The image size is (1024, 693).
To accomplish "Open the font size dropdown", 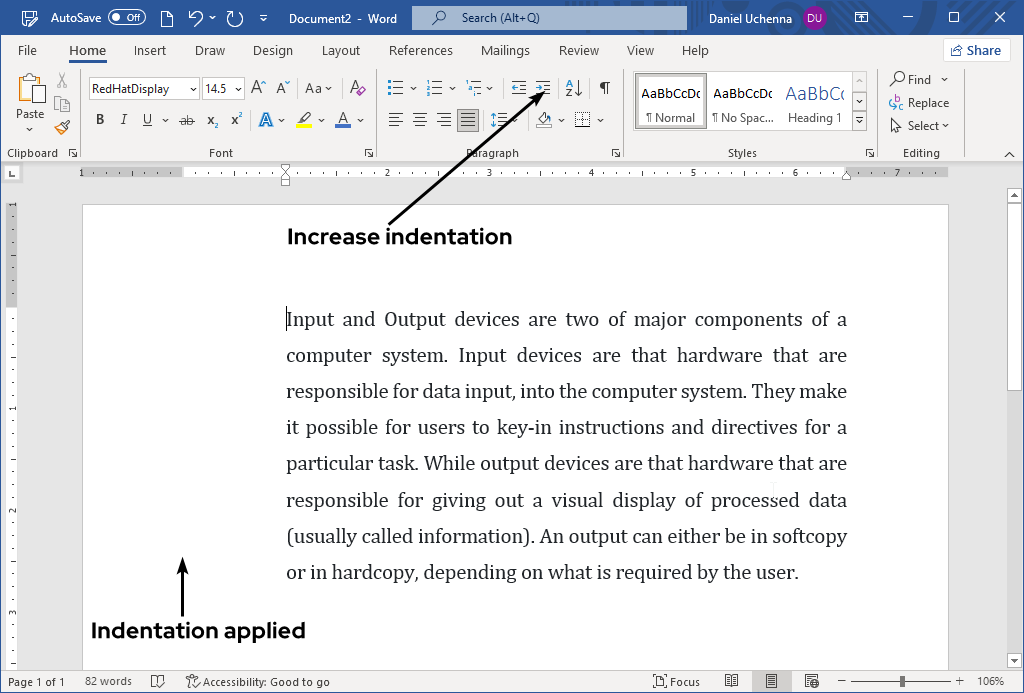I will point(236,88).
